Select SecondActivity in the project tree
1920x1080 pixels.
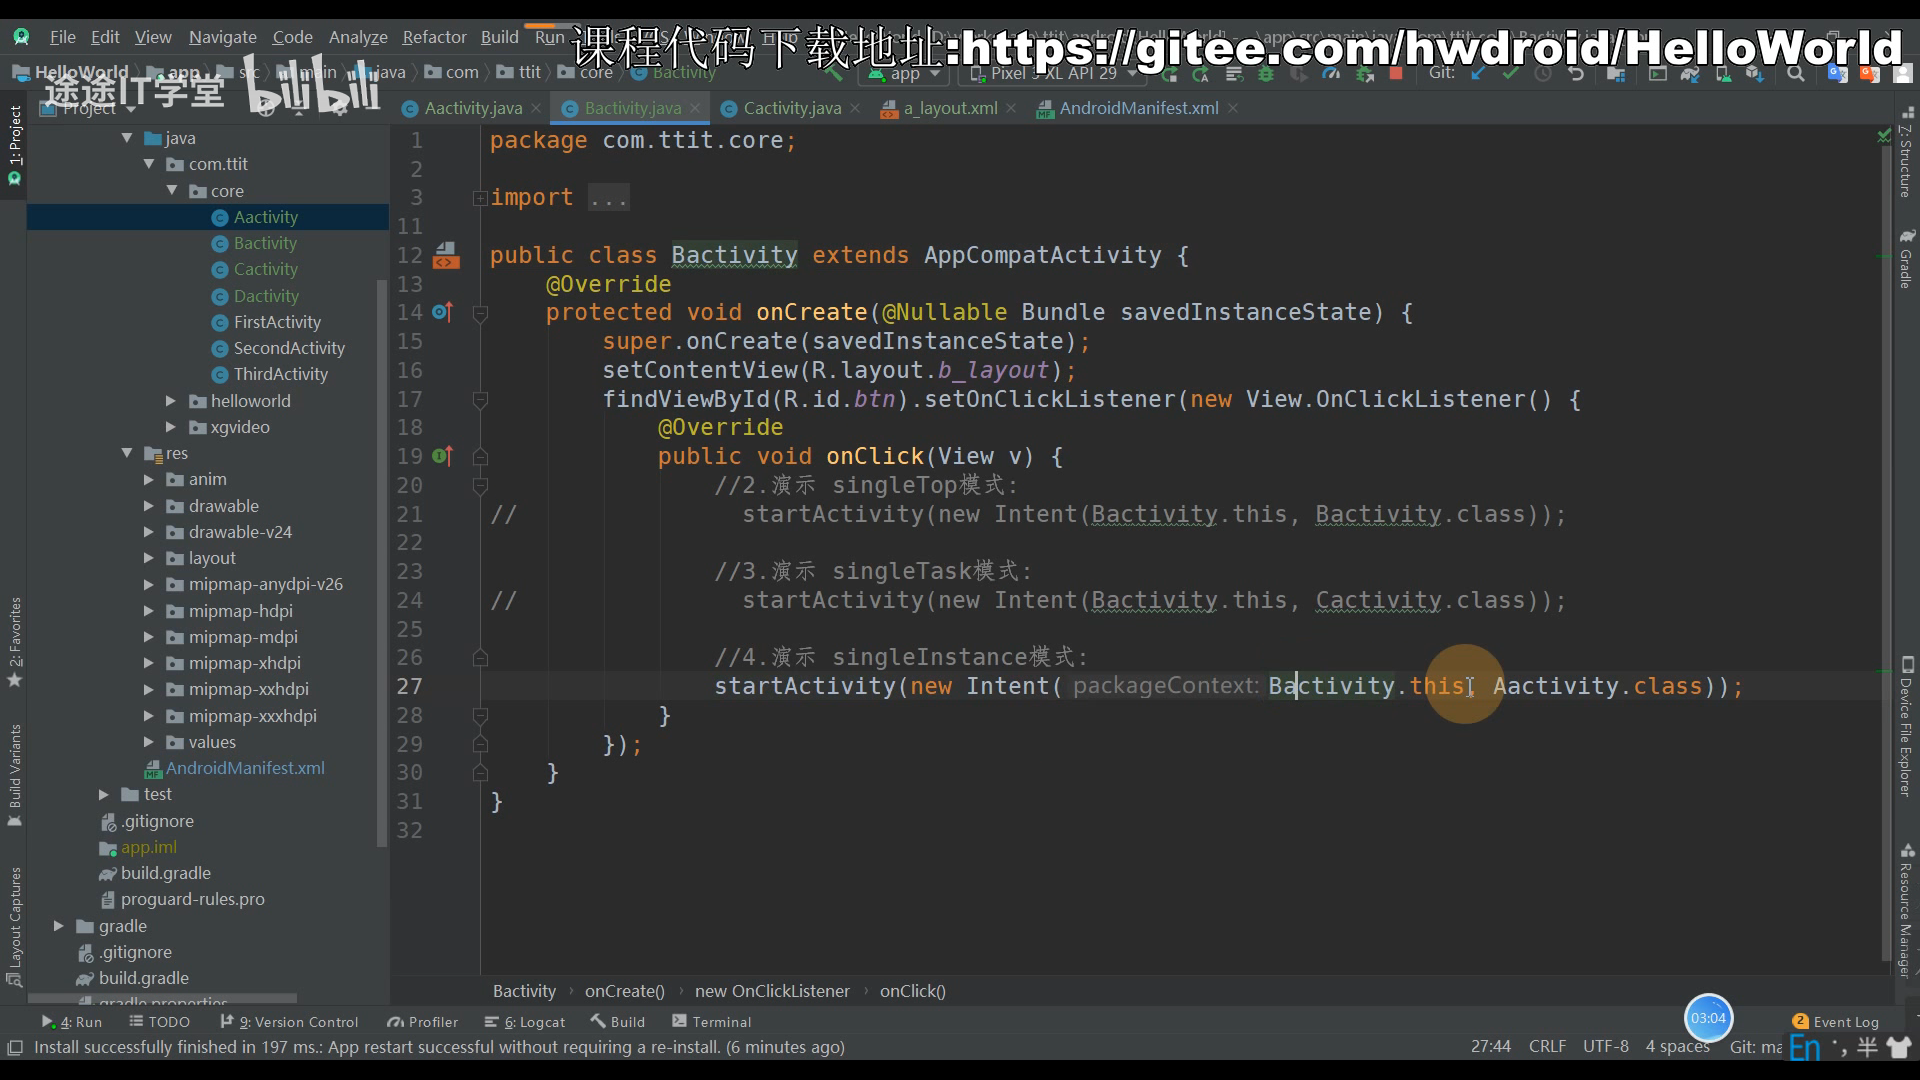click(x=289, y=348)
